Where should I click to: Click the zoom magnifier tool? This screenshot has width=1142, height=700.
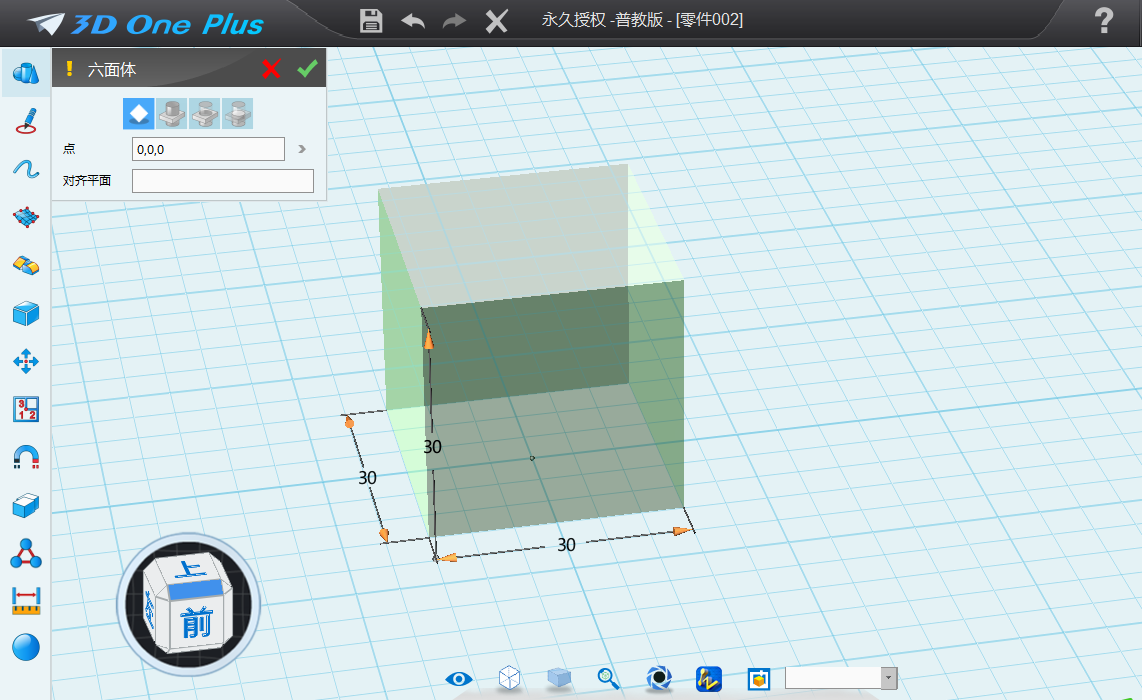click(608, 678)
